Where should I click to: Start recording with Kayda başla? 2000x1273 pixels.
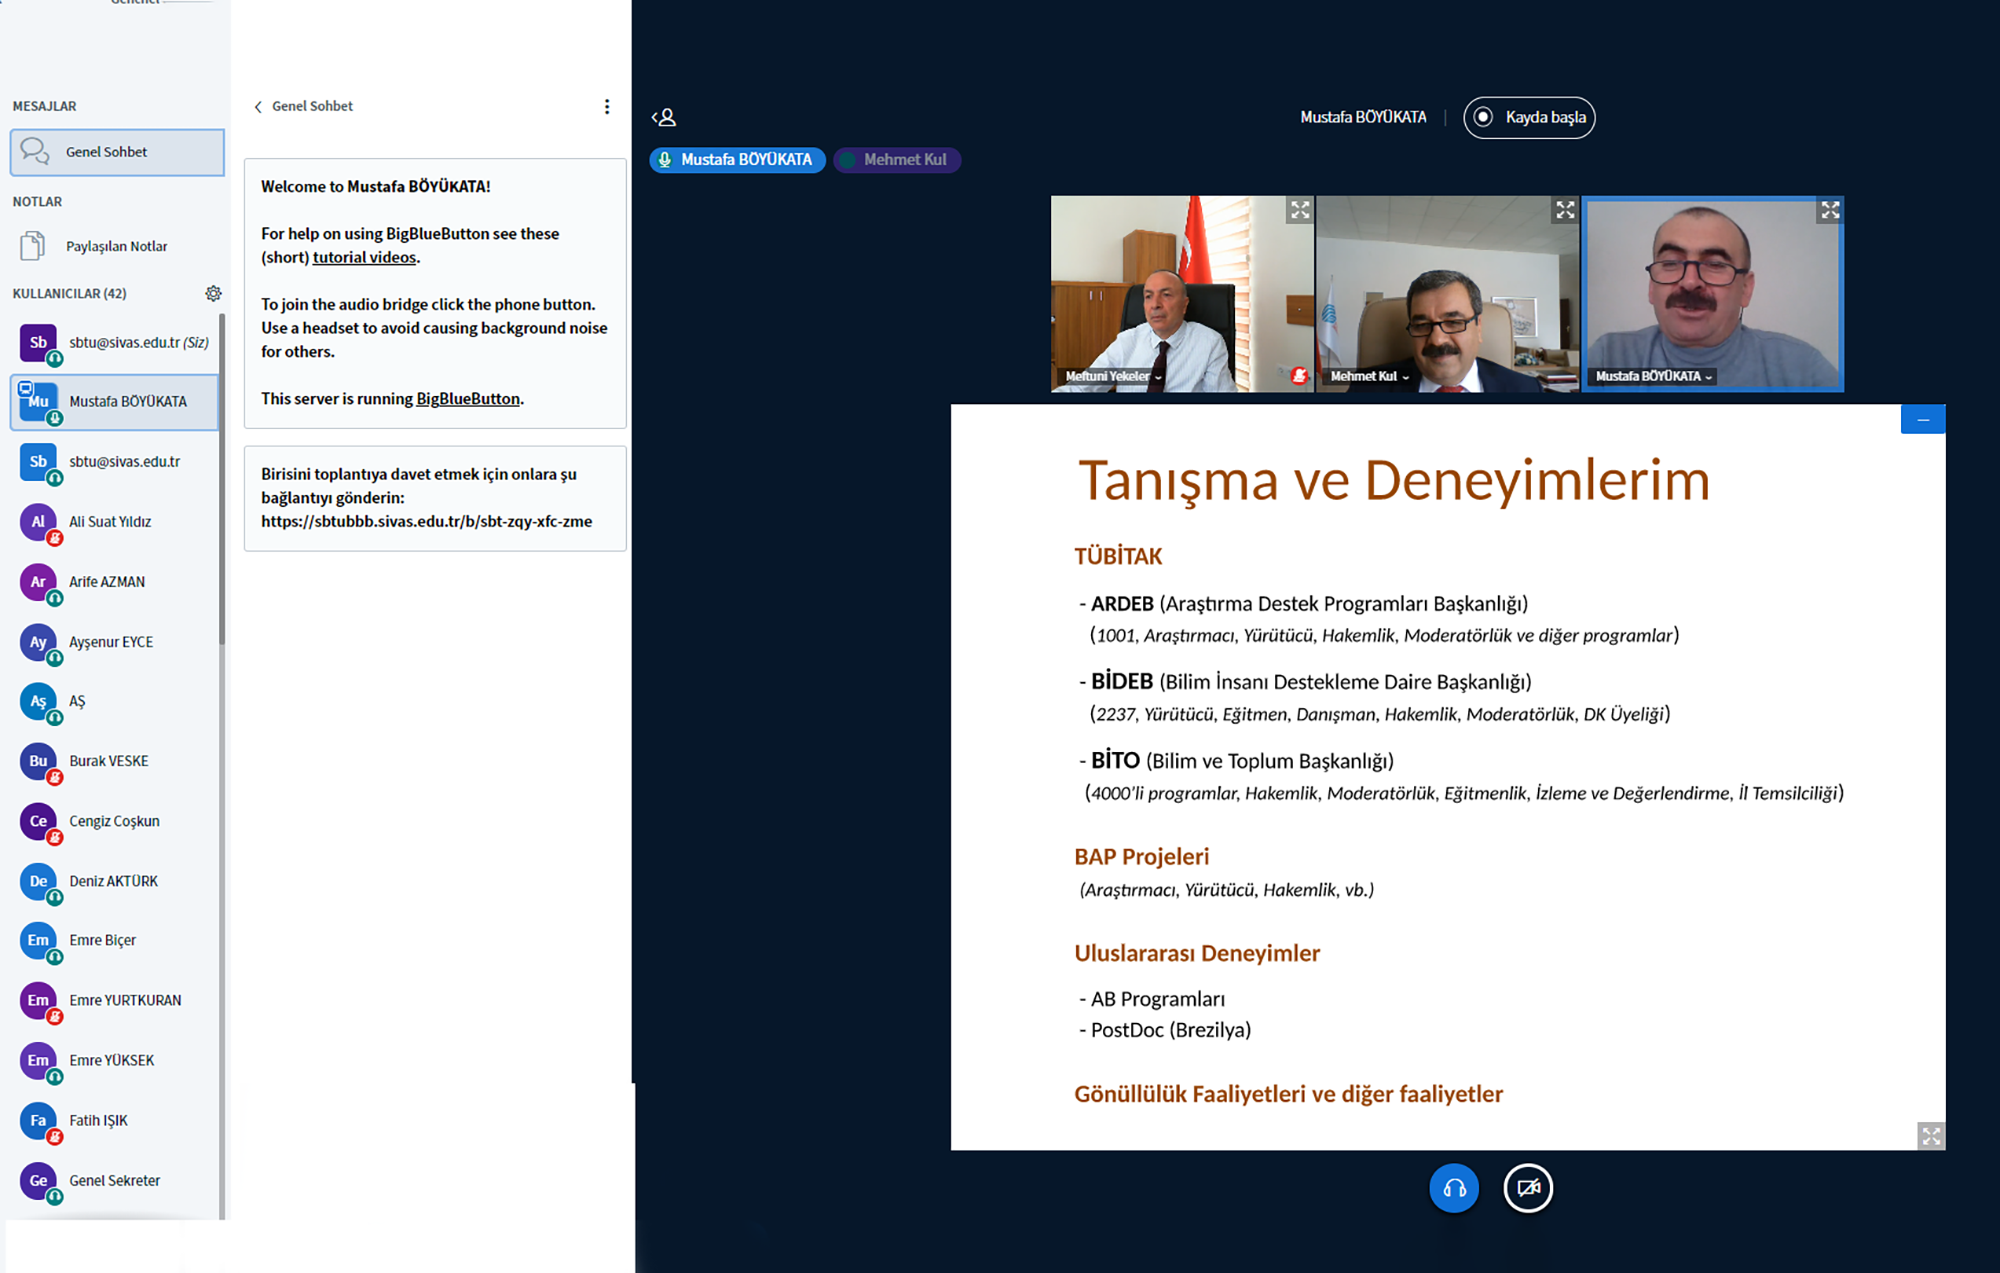pyautogui.click(x=1529, y=117)
